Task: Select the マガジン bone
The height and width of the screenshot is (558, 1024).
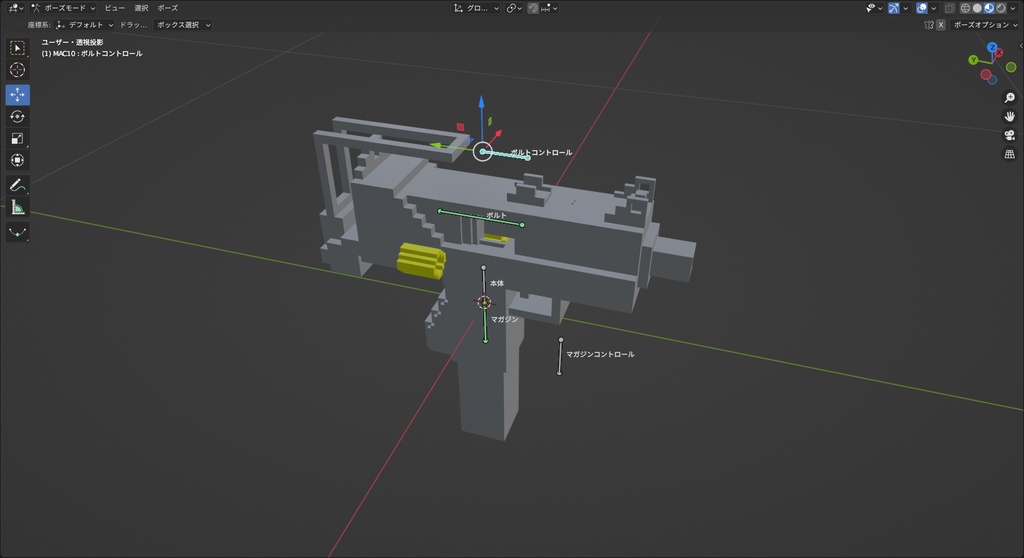Action: 485,323
